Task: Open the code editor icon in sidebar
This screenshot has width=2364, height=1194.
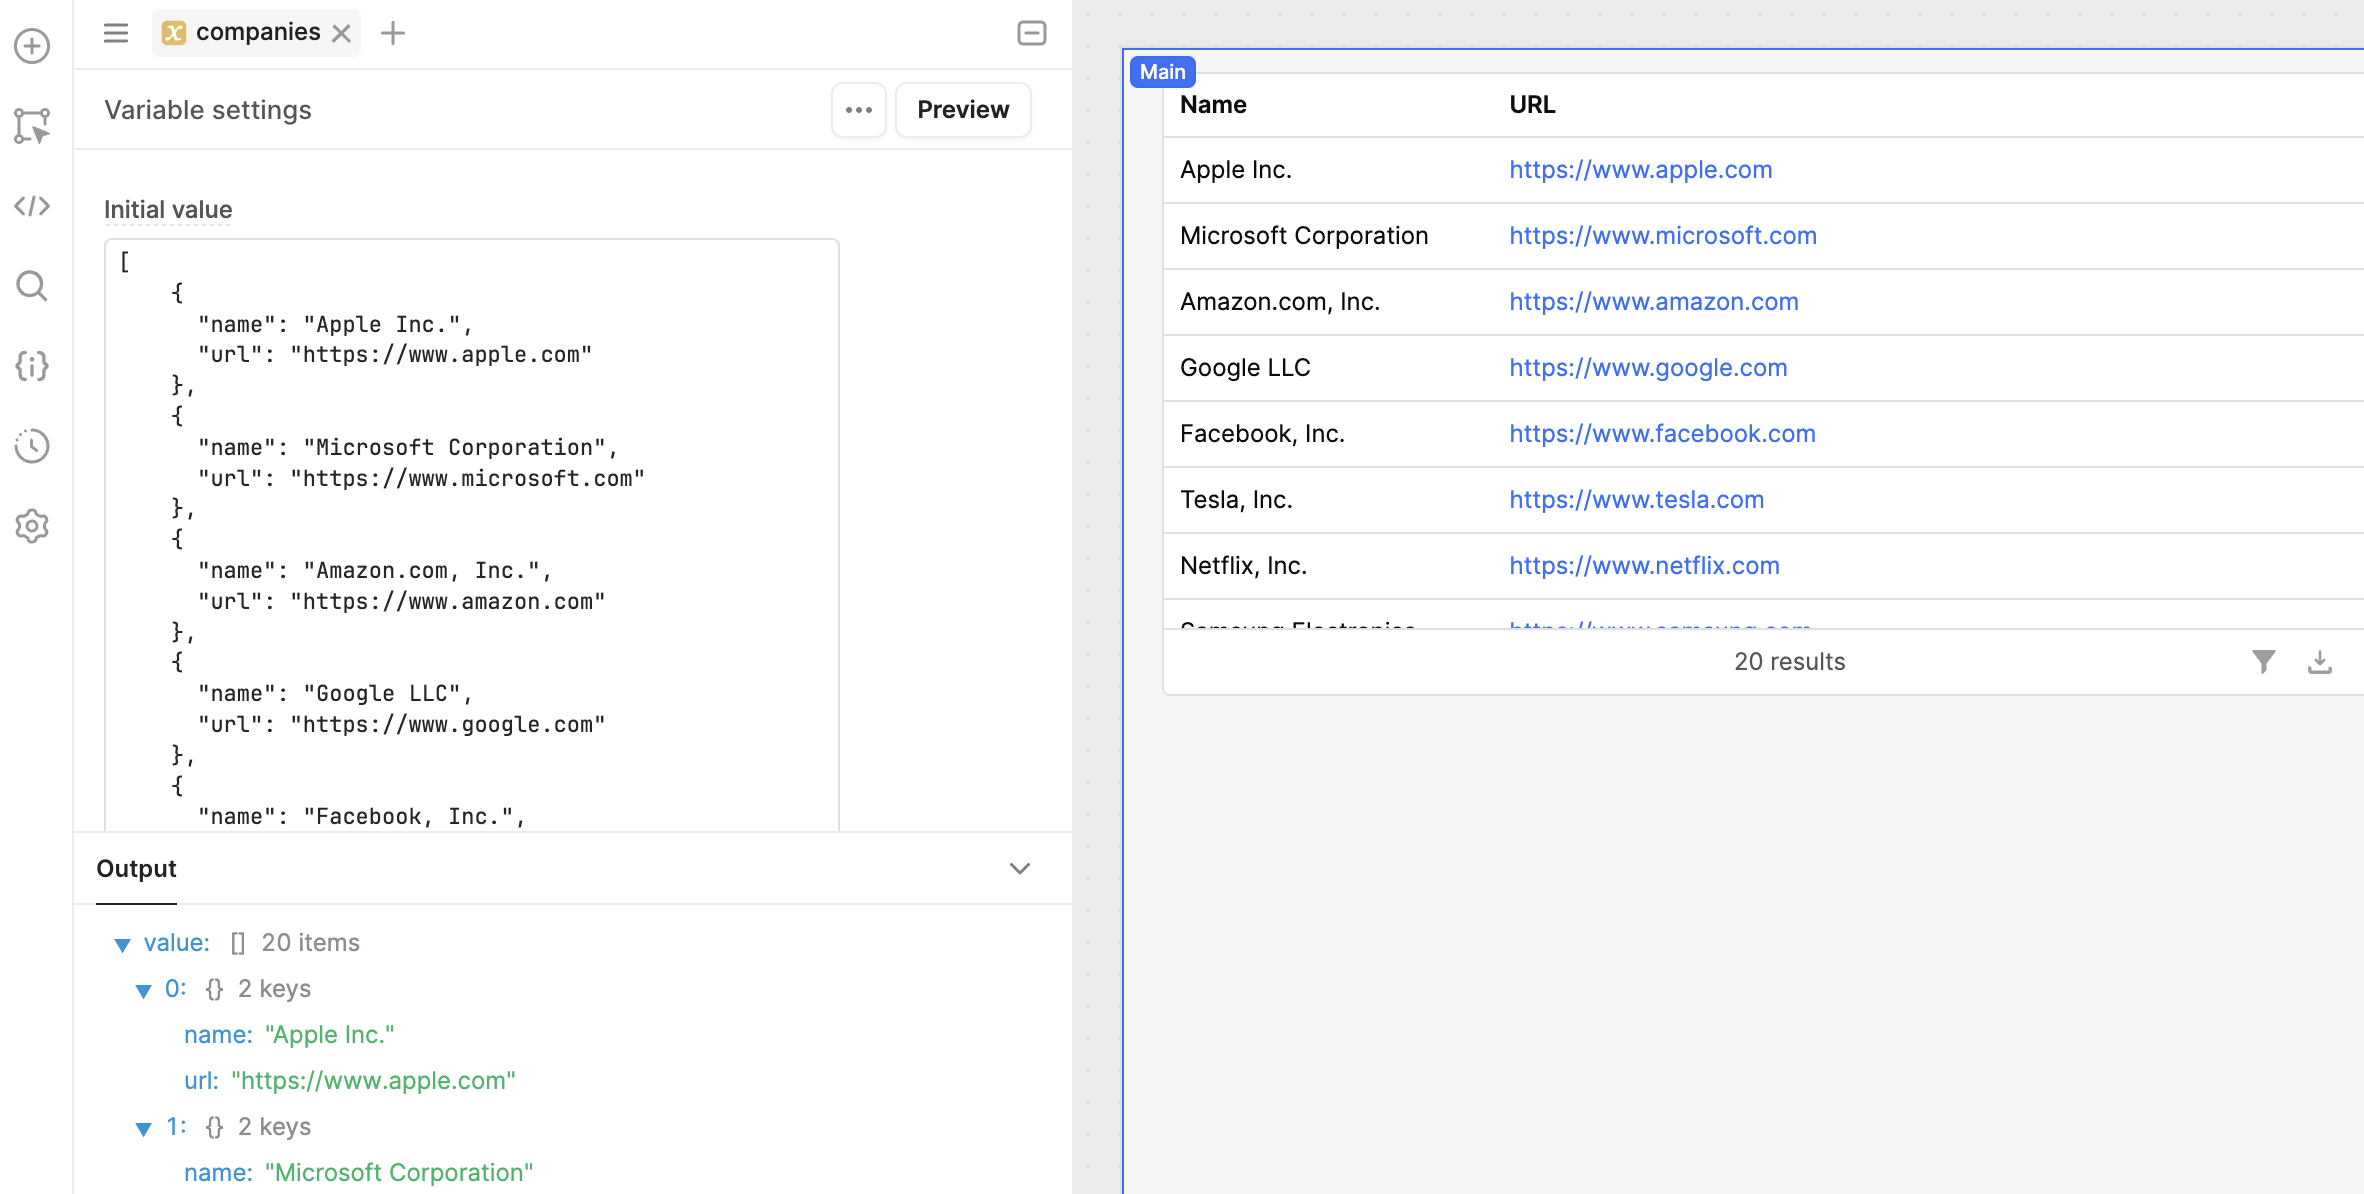Action: [32, 206]
